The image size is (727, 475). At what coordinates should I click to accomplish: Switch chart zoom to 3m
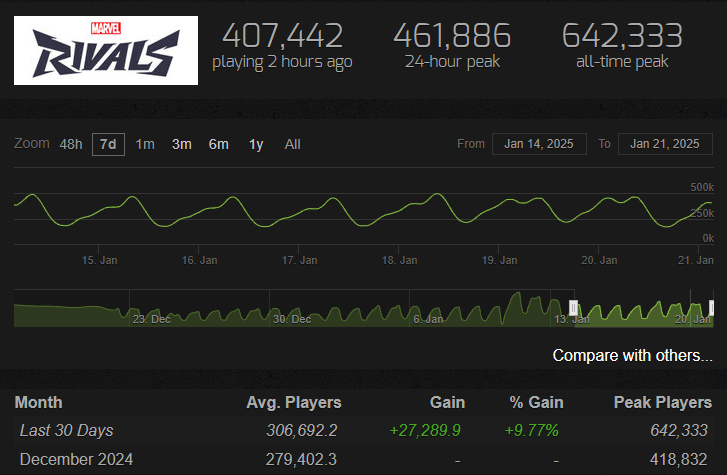(x=182, y=144)
